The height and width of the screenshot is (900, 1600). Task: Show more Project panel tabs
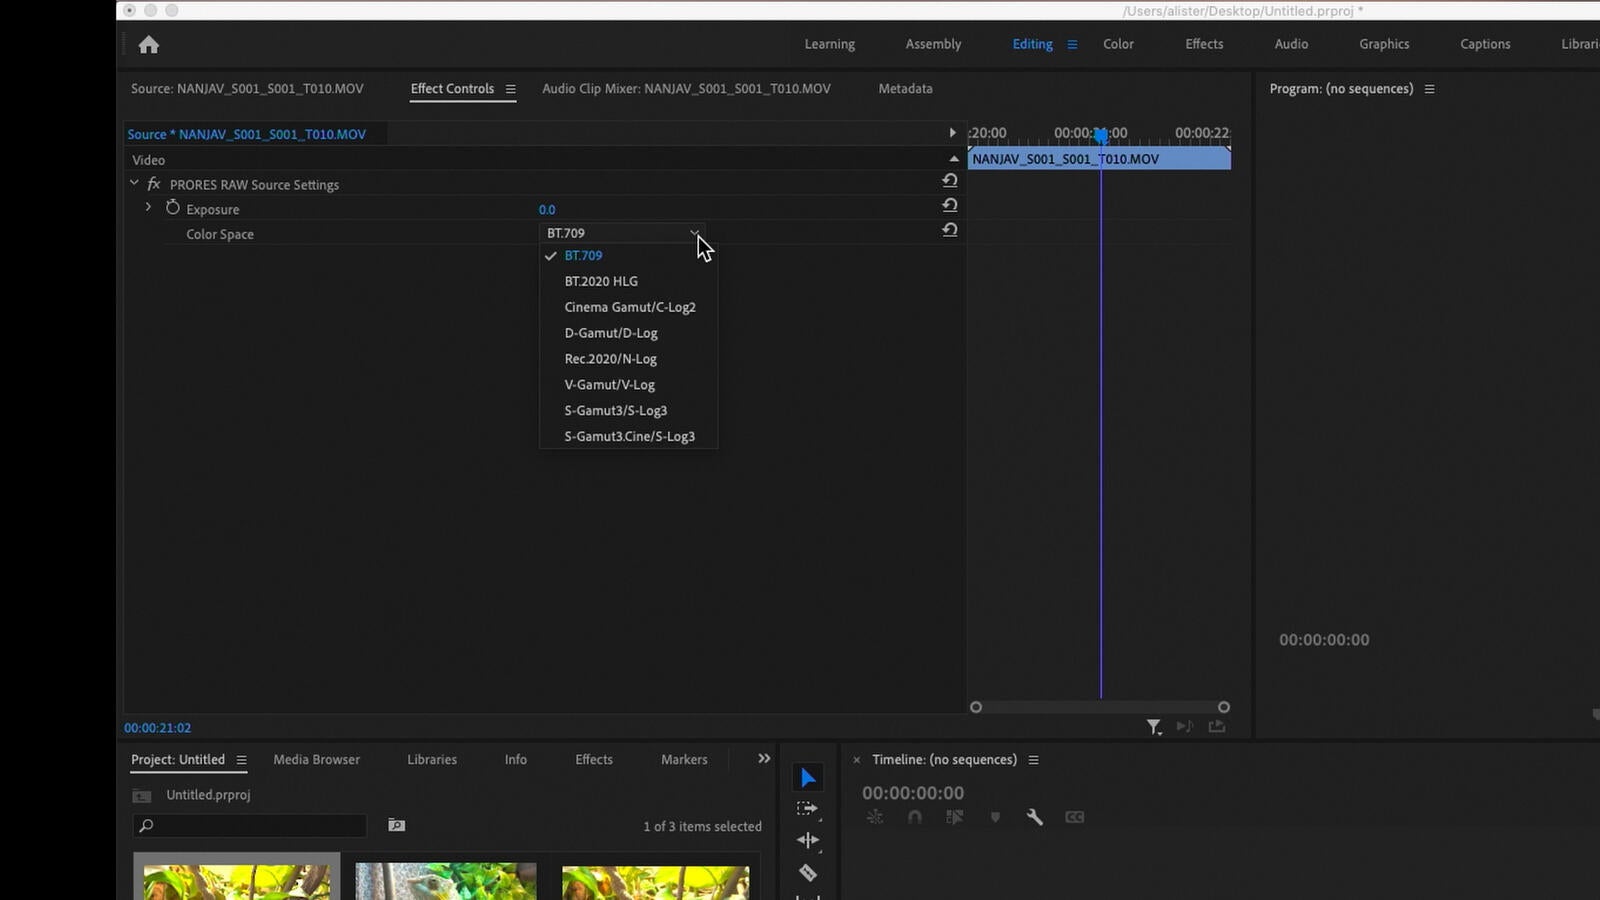click(x=764, y=759)
